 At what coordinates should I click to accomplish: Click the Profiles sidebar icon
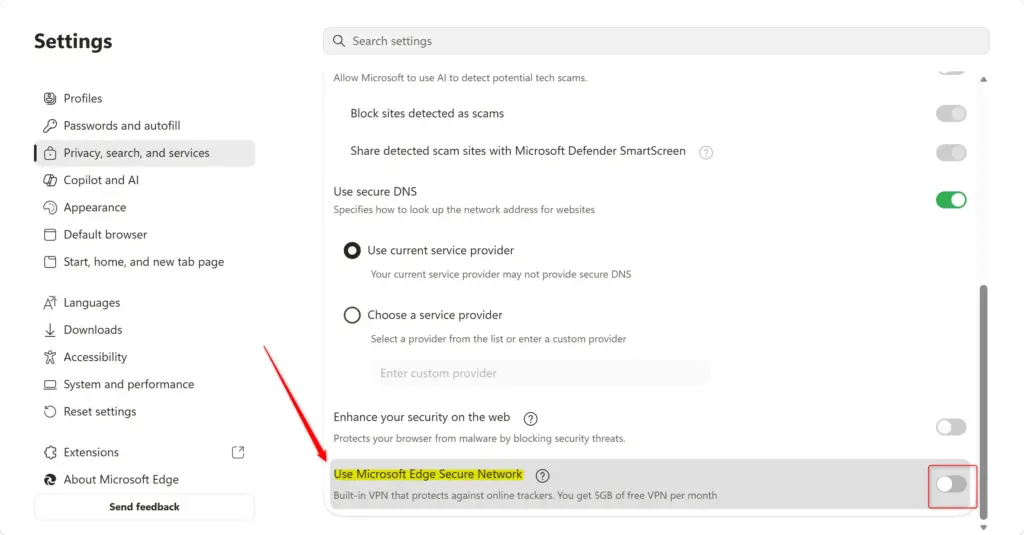click(50, 99)
